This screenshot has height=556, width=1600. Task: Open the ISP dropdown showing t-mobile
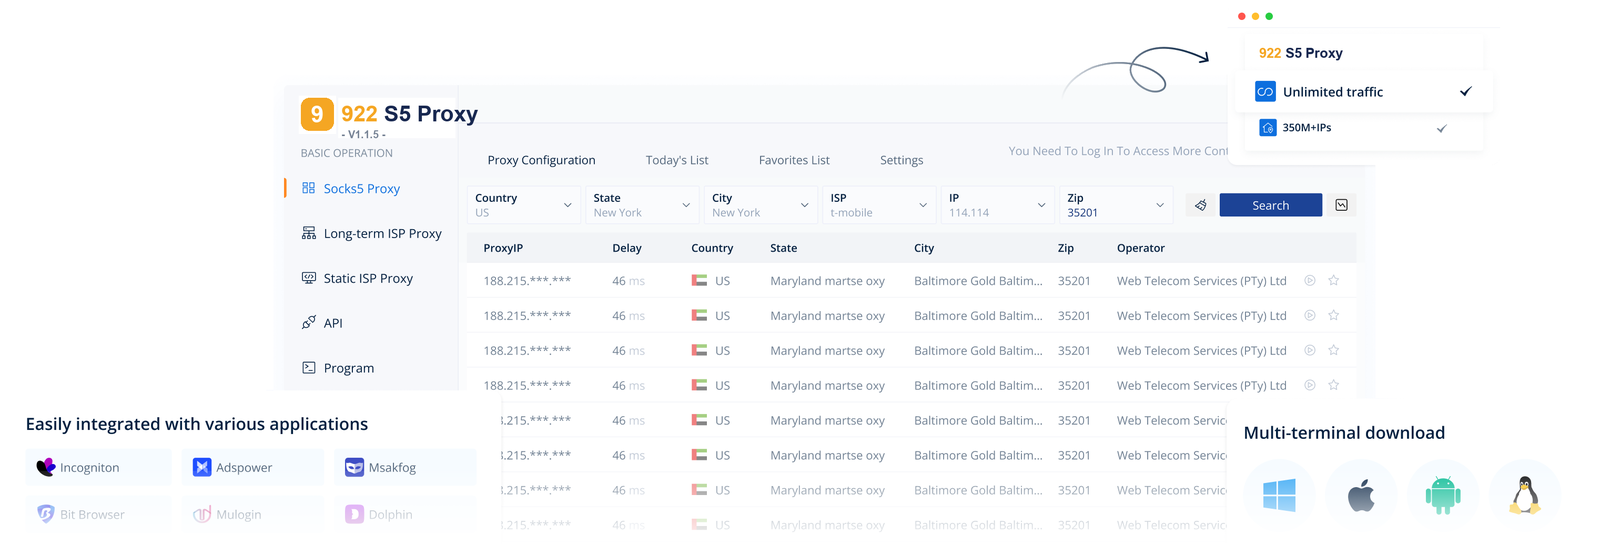[x=879, y=205]
